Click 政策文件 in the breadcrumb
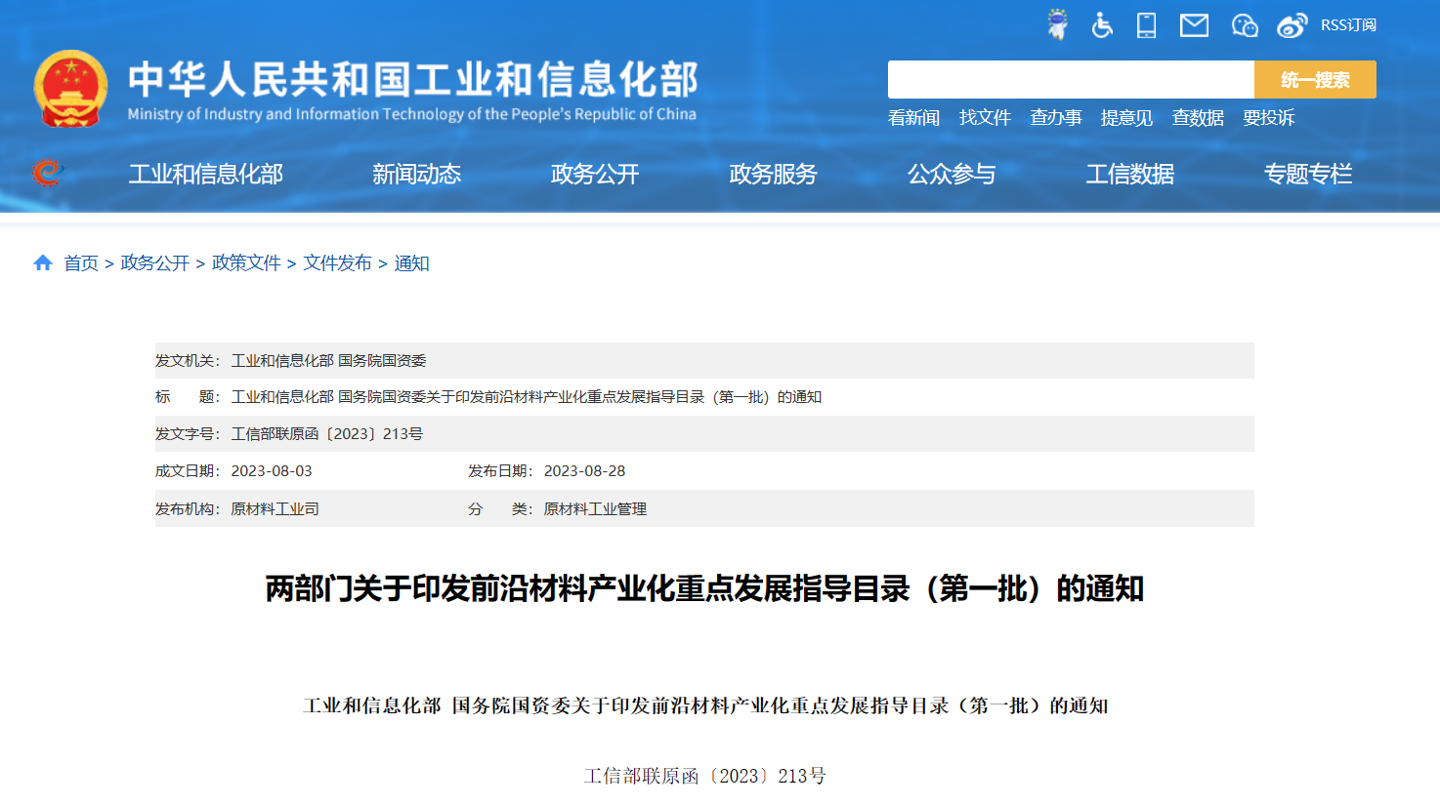 tap(246, 263)
